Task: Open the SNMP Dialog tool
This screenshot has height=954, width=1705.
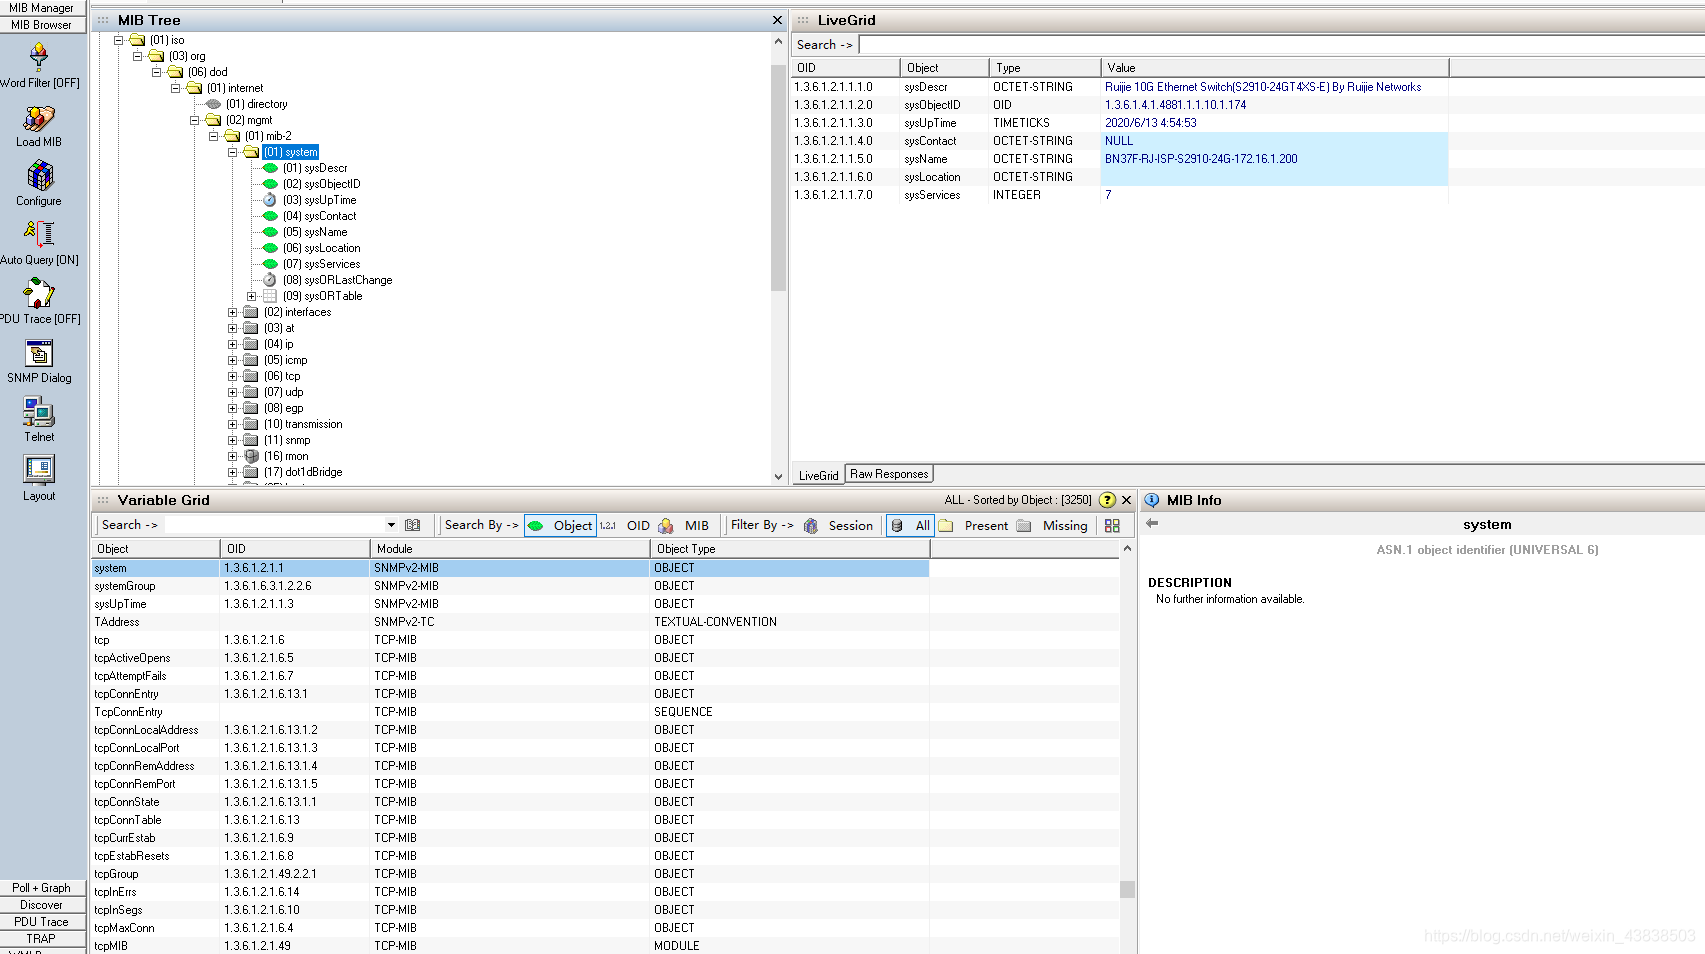Action: coord(39,353)
